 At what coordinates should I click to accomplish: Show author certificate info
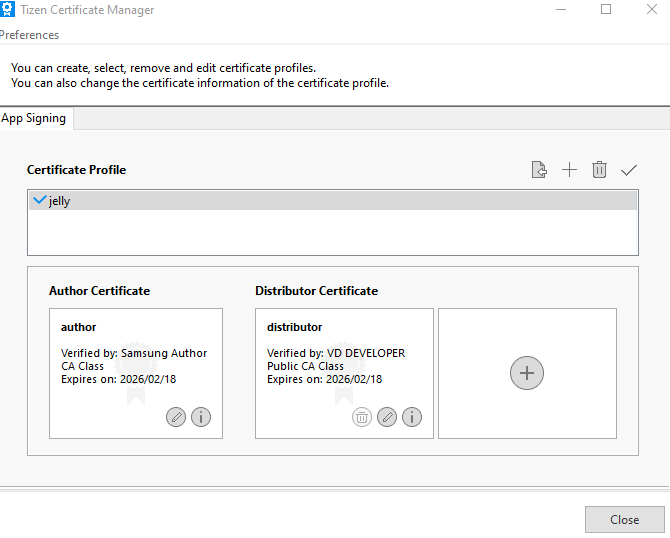pos(201,417)
